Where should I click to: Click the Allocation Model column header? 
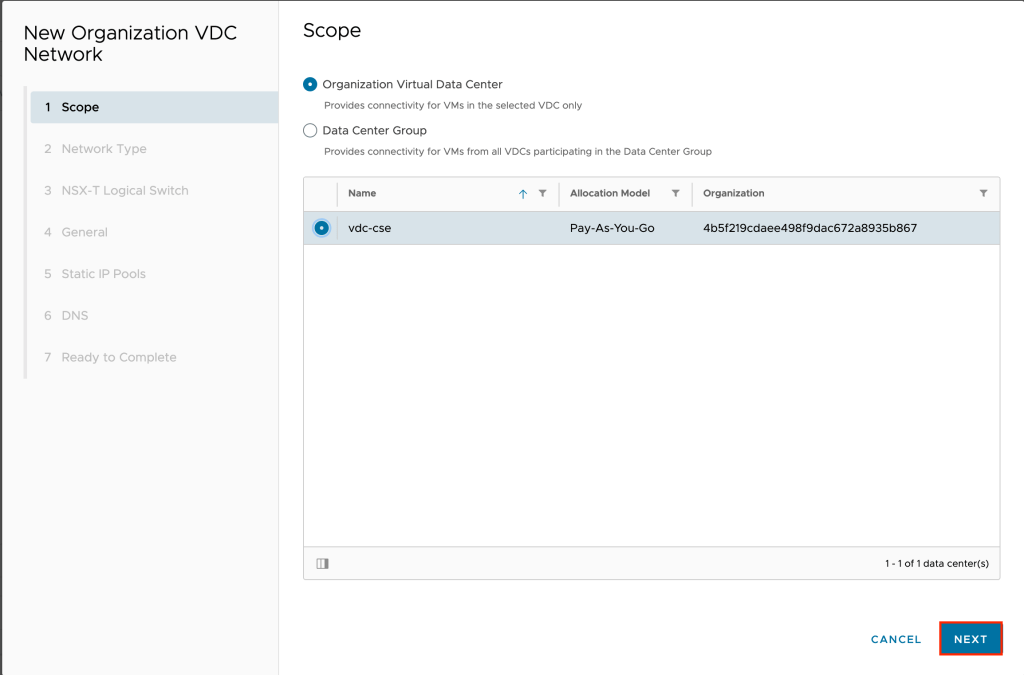pyautogui.click(x=610, y=194)
